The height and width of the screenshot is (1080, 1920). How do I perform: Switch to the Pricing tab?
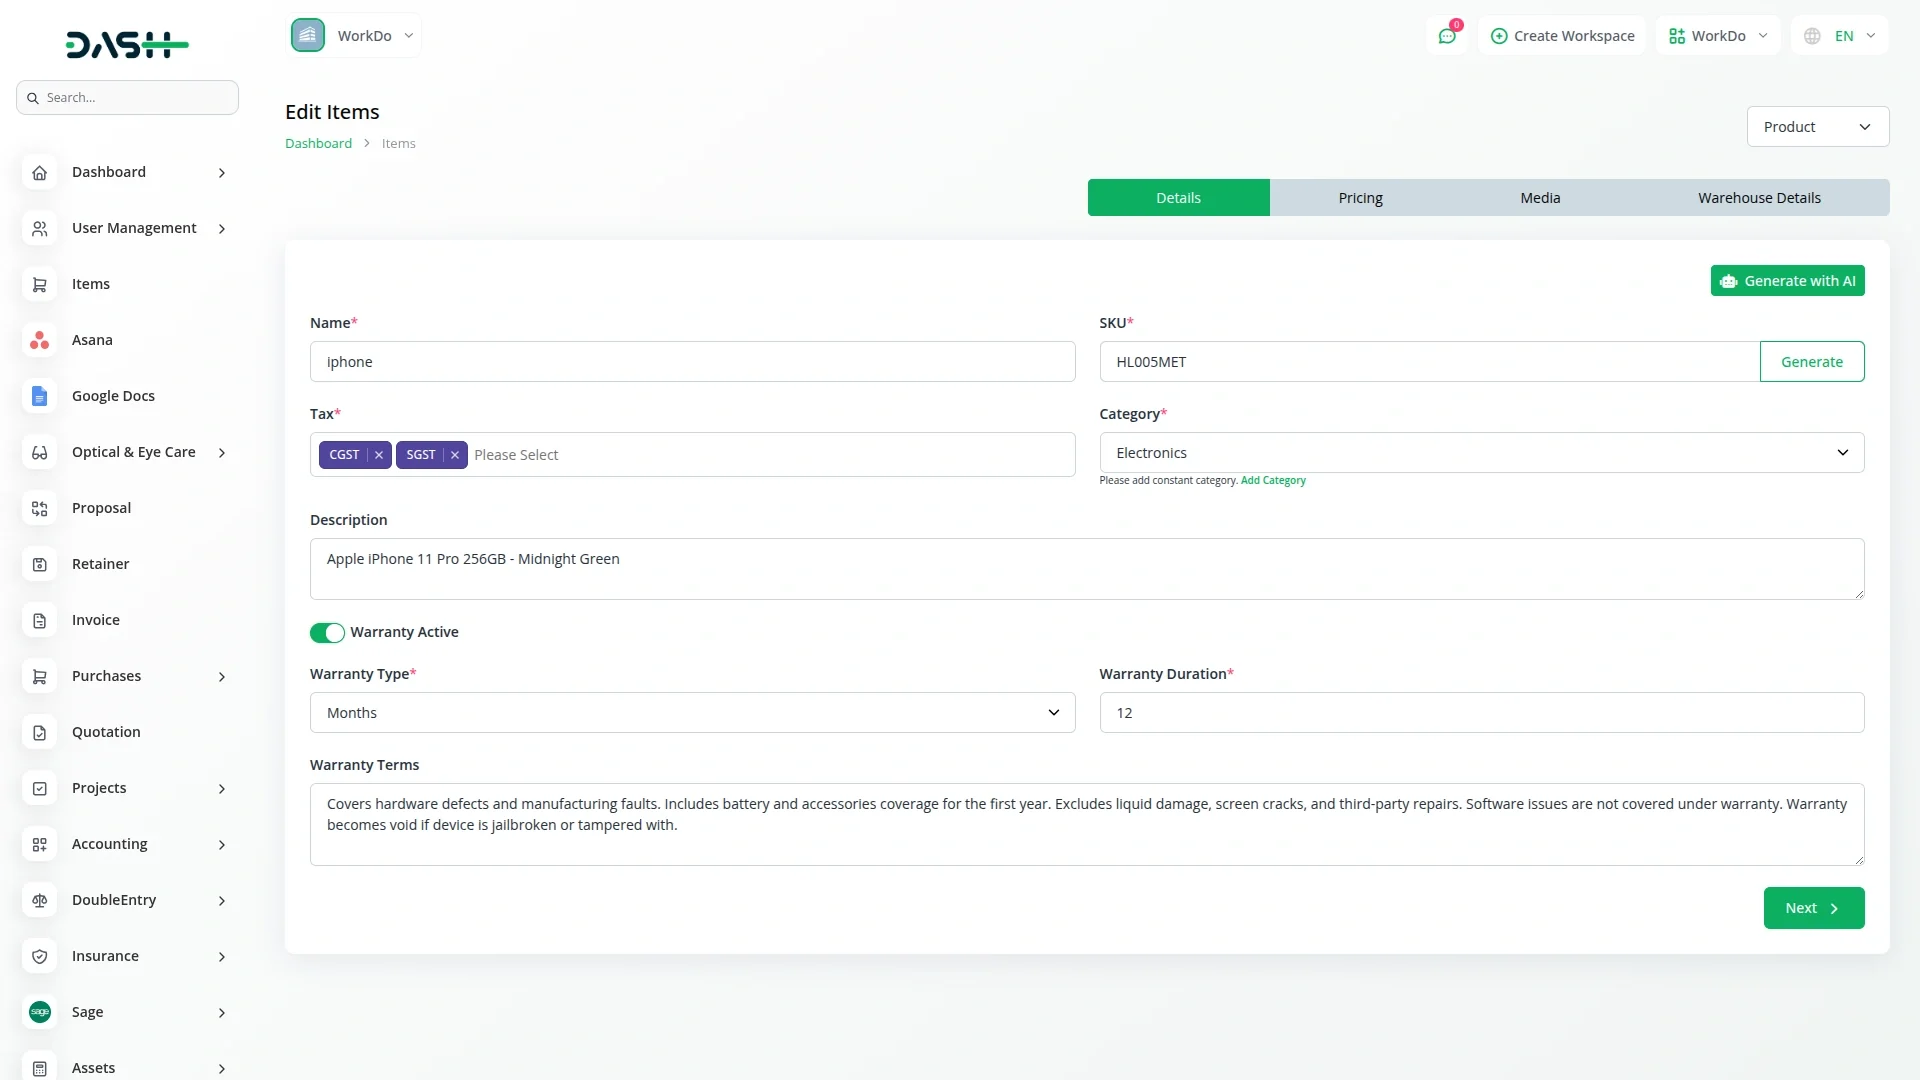pyautogui.click(x=1360, y=198)
